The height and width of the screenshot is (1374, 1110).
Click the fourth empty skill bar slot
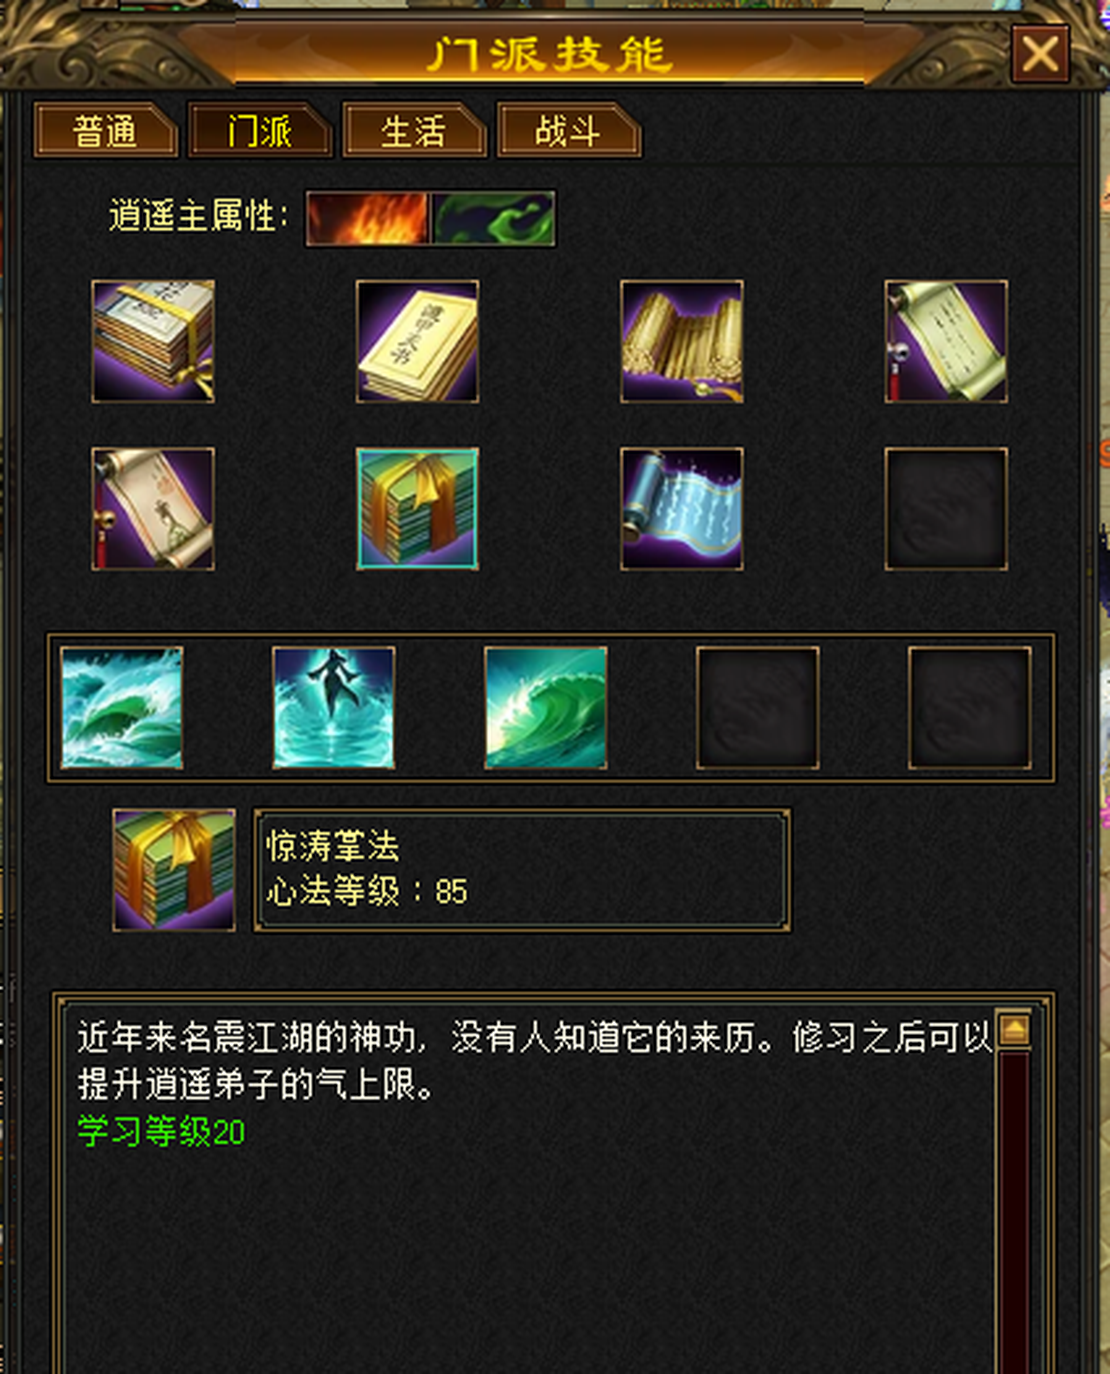point(758,708)
